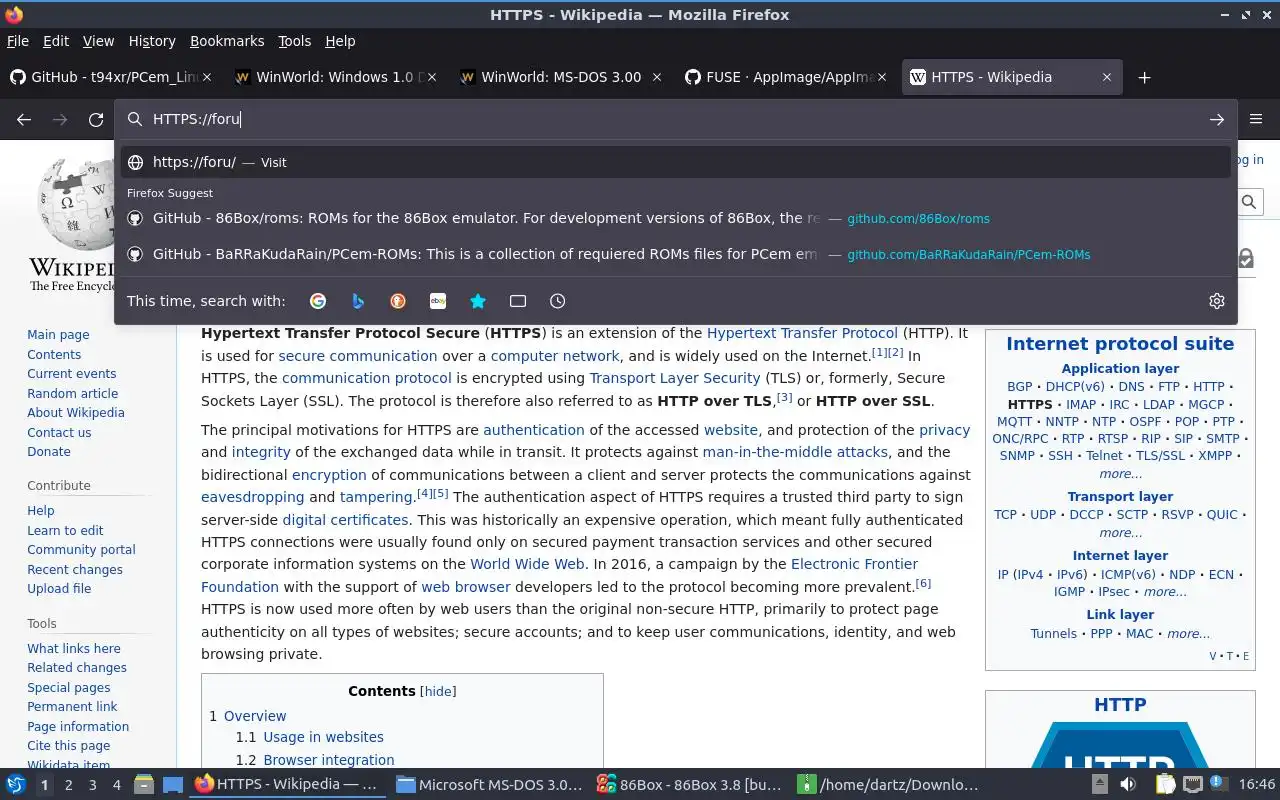Switch to virtual desktop 3
1280x800 pixels.
tap(93, 785)
